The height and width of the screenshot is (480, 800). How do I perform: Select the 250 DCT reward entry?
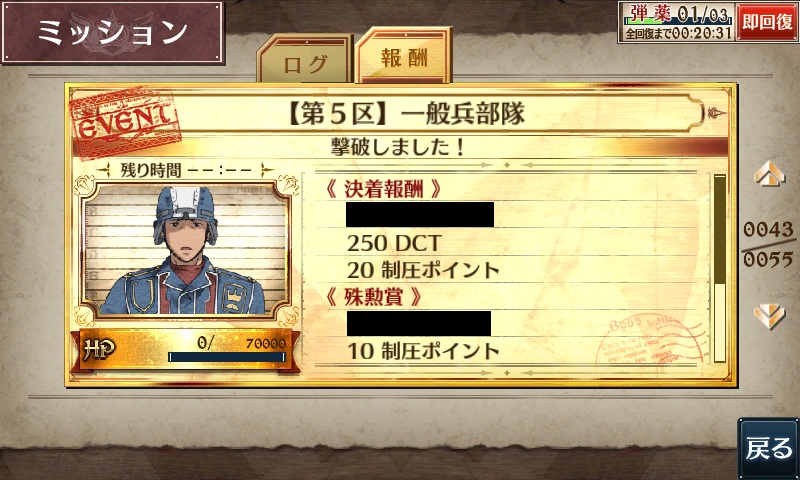(x=394, y=243)
